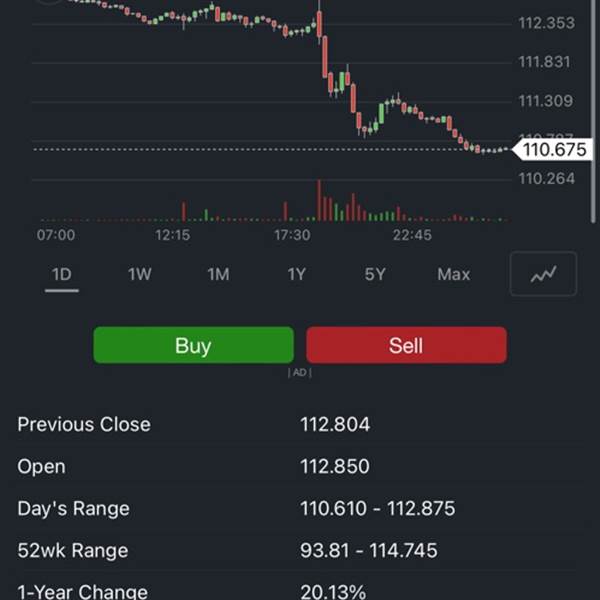Show the 1Y chart range
Screen dimensions: 600x600
[x=297, y=274]
